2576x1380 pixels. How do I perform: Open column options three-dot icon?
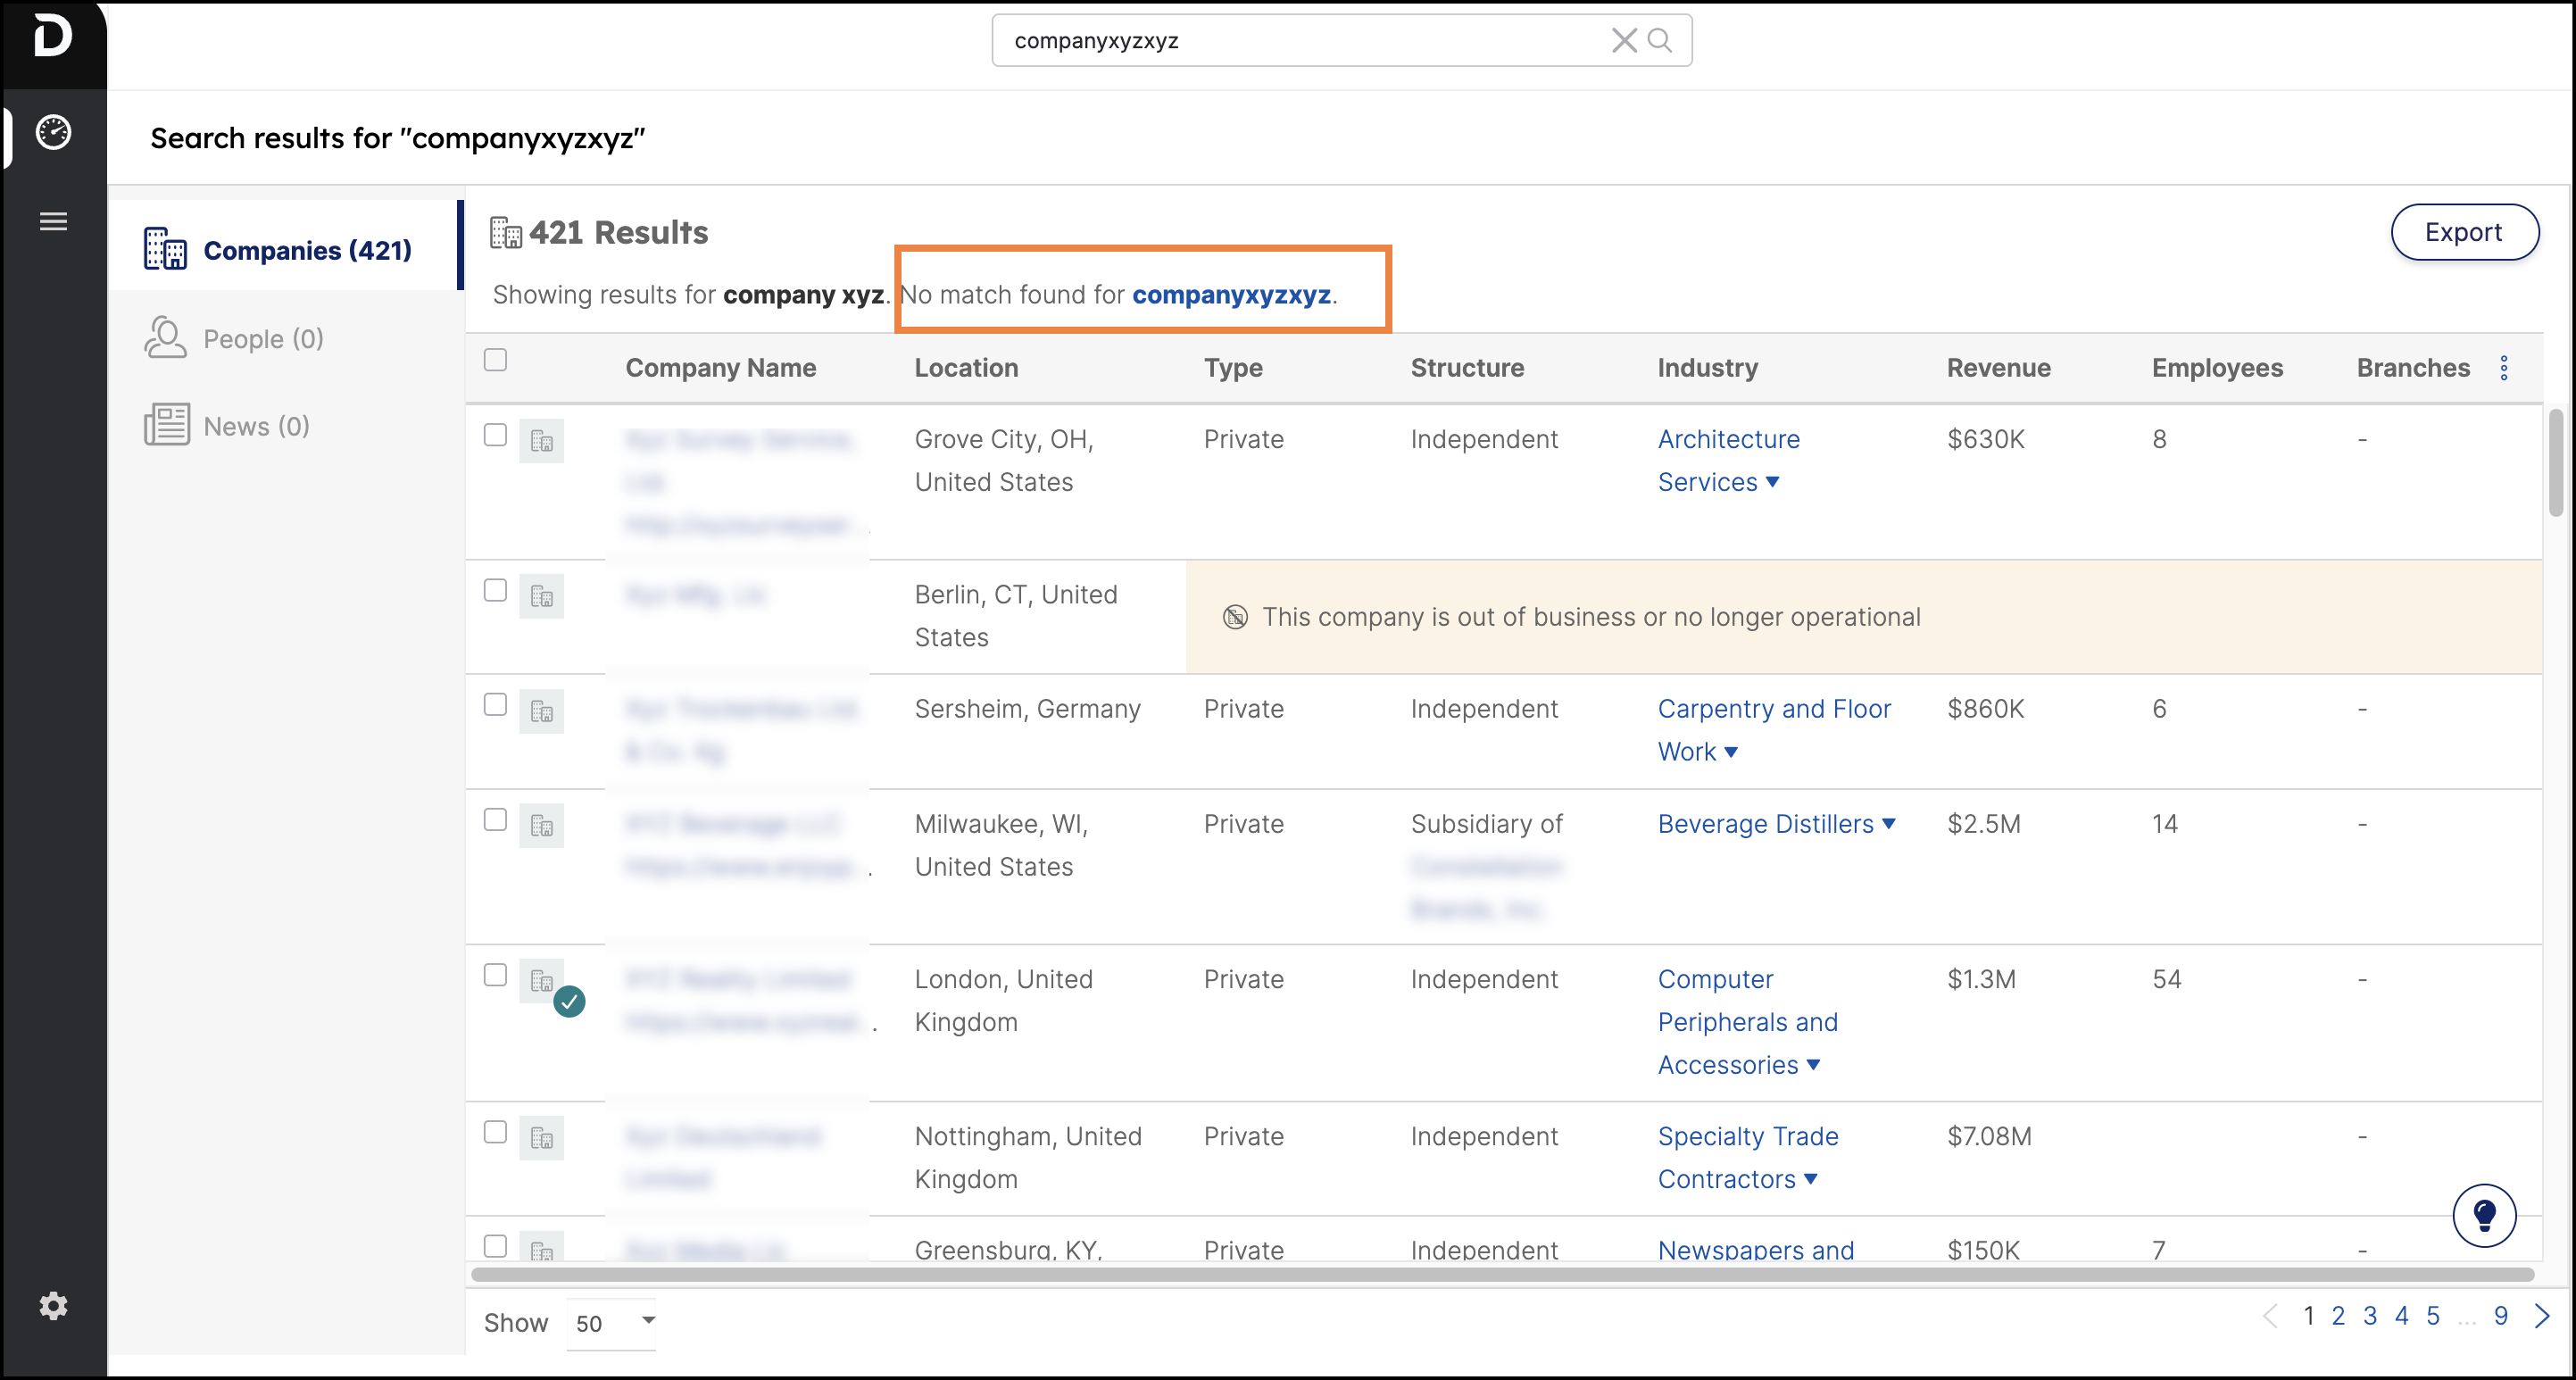click(x=2504, y=368)
